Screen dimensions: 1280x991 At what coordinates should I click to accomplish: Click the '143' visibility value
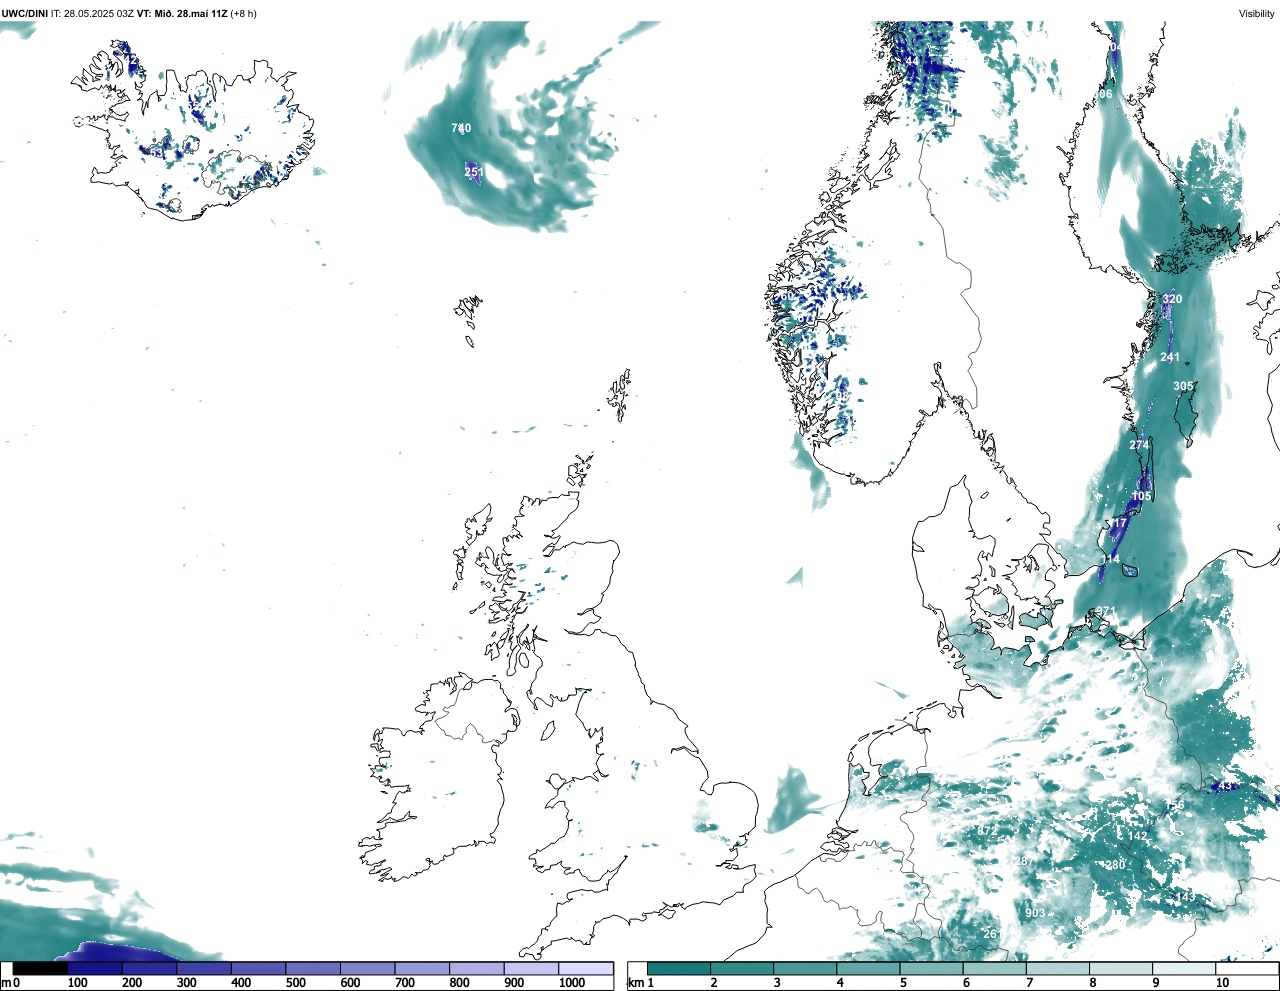[1185, 897]
